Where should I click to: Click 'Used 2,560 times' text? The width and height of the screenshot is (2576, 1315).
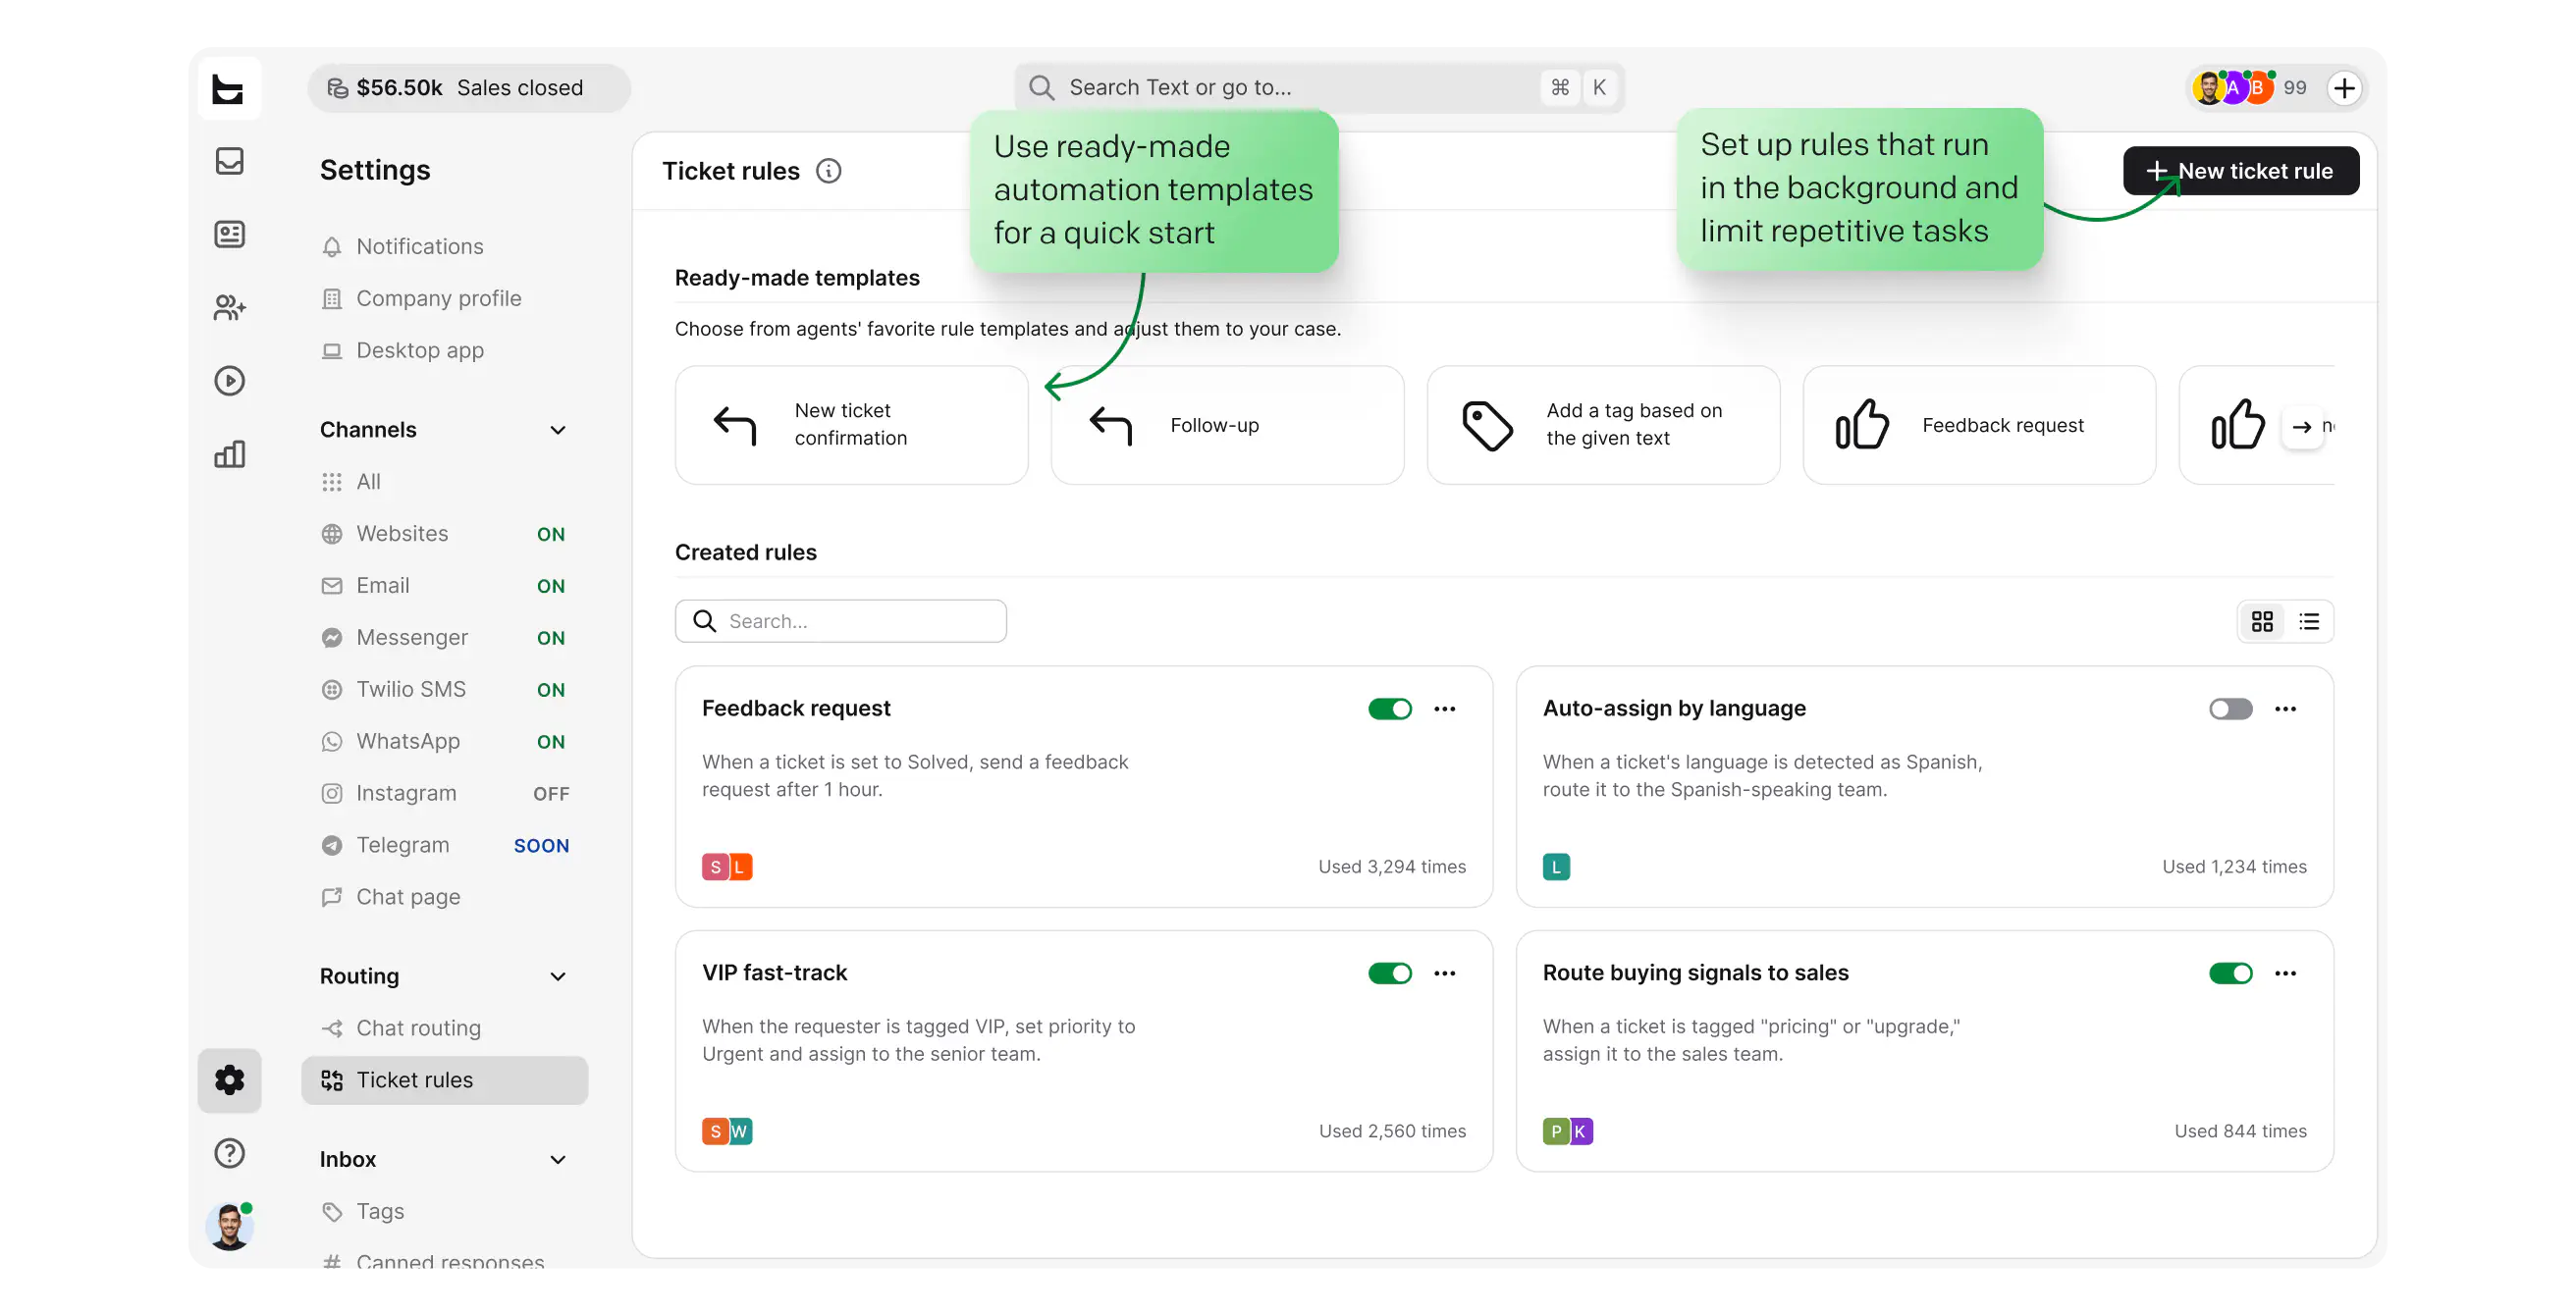(x=1392, y=1131)
